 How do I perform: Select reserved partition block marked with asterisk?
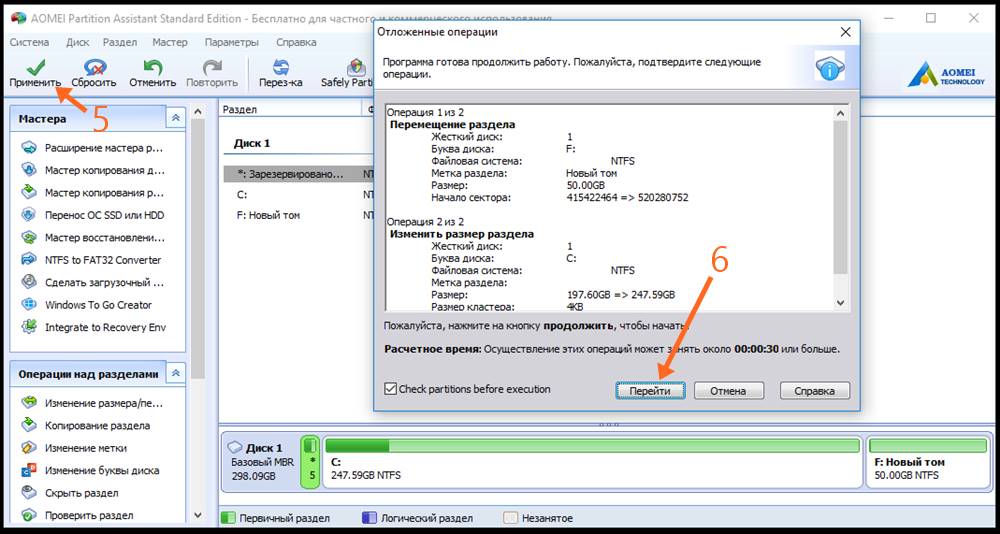[311, 463]
